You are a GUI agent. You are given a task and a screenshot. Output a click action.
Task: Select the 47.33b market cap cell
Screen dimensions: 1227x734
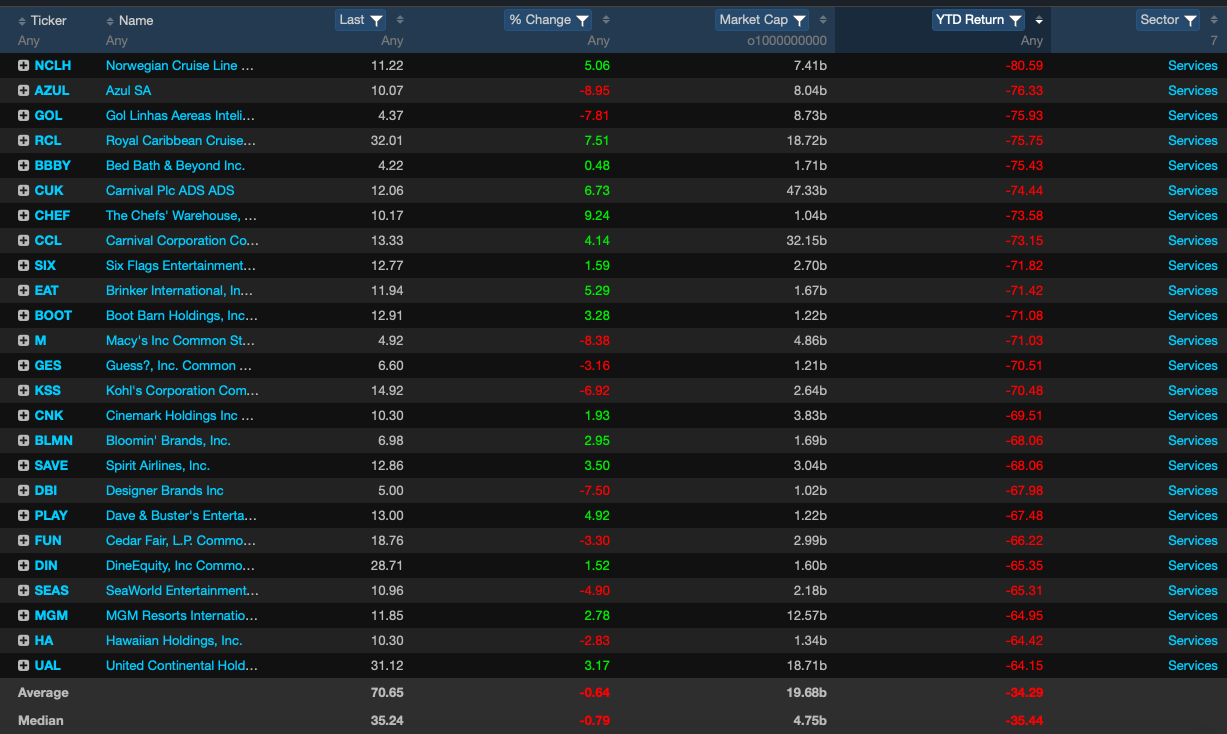click(x=806, y=190)
